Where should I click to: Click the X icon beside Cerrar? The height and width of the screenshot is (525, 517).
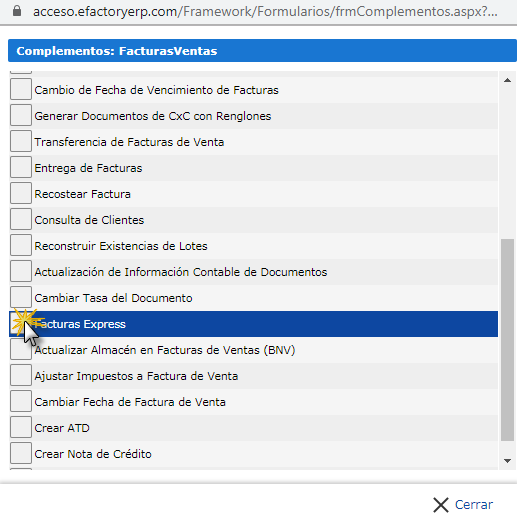(x=441, y=505)
